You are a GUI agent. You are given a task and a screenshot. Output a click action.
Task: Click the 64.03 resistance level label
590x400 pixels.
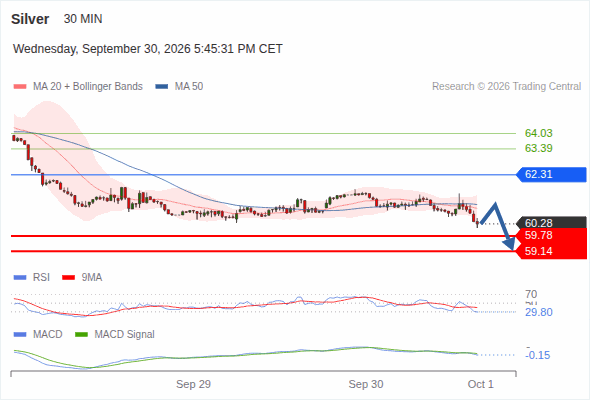tap(538, 133)
